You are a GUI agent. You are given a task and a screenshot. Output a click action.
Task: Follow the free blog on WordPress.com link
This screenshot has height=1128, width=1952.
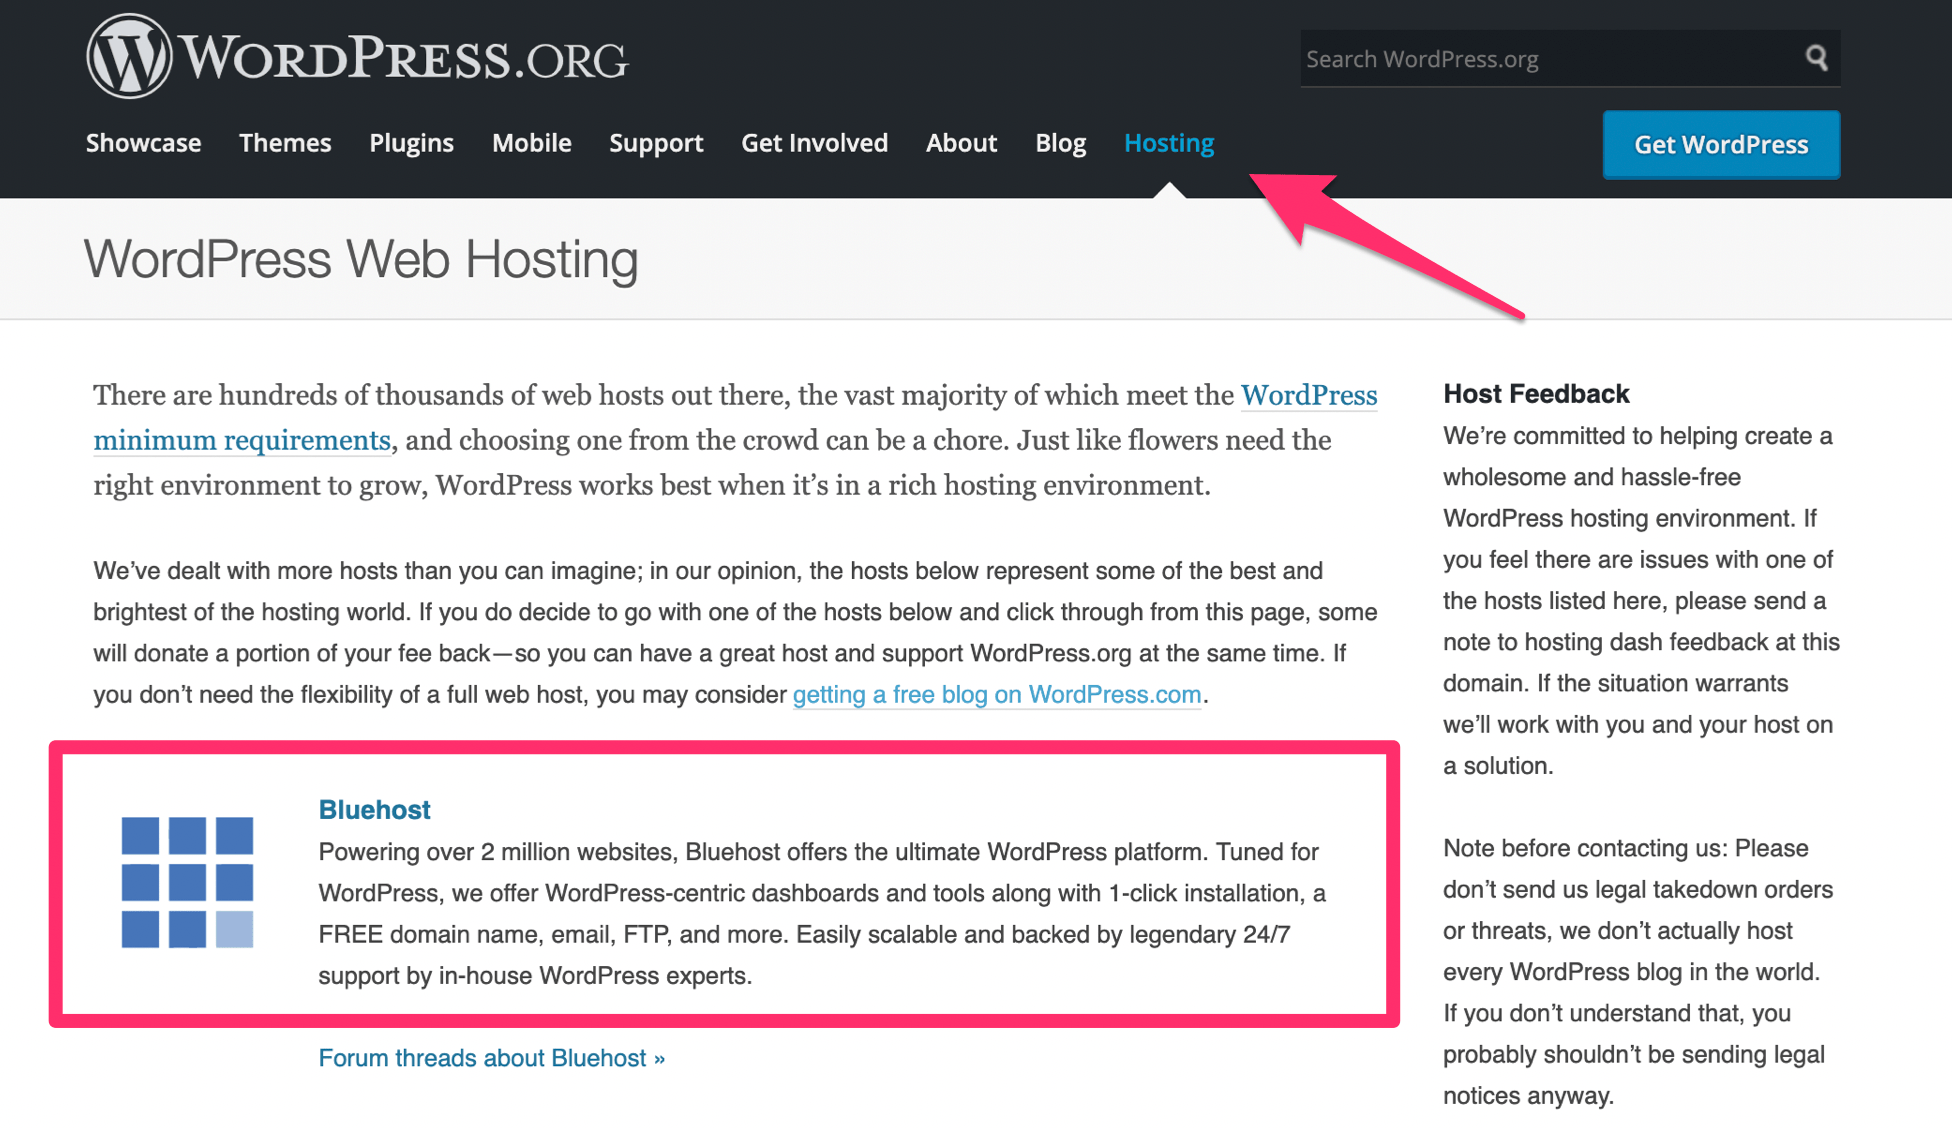click(997, 694)
